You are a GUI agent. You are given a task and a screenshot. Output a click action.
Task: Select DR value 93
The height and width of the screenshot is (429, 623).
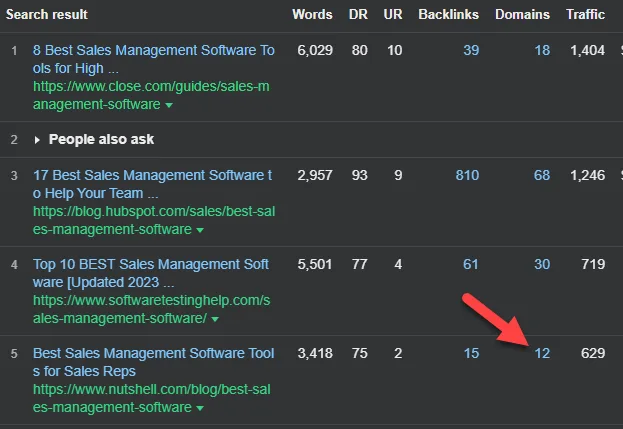(359, 176)
